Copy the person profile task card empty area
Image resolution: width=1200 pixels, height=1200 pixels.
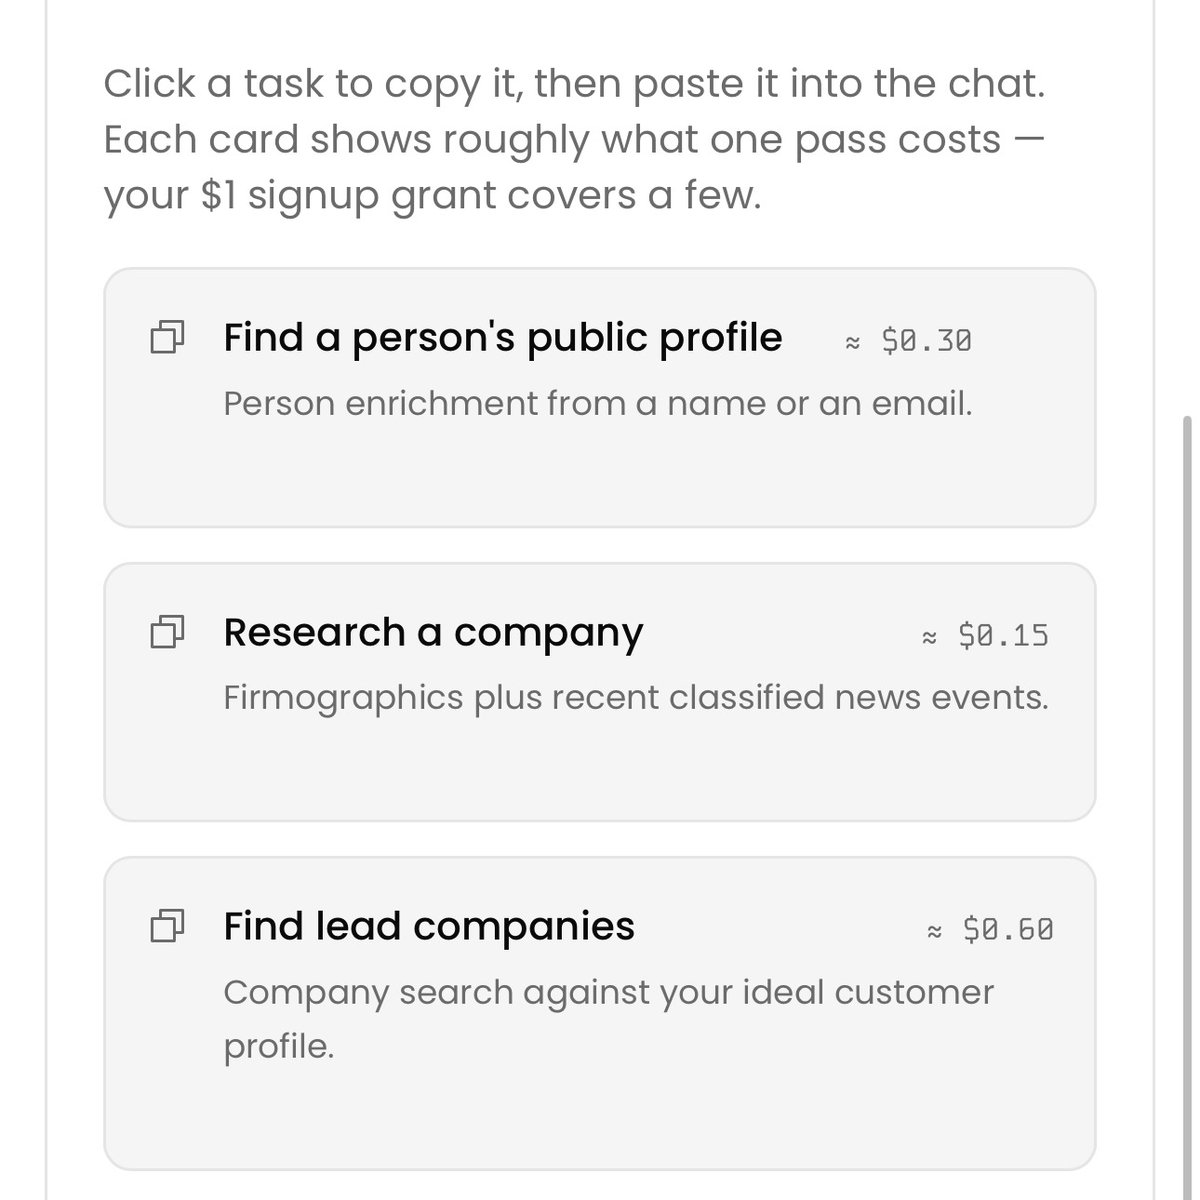pyautogui.click(x=600, y=475)
